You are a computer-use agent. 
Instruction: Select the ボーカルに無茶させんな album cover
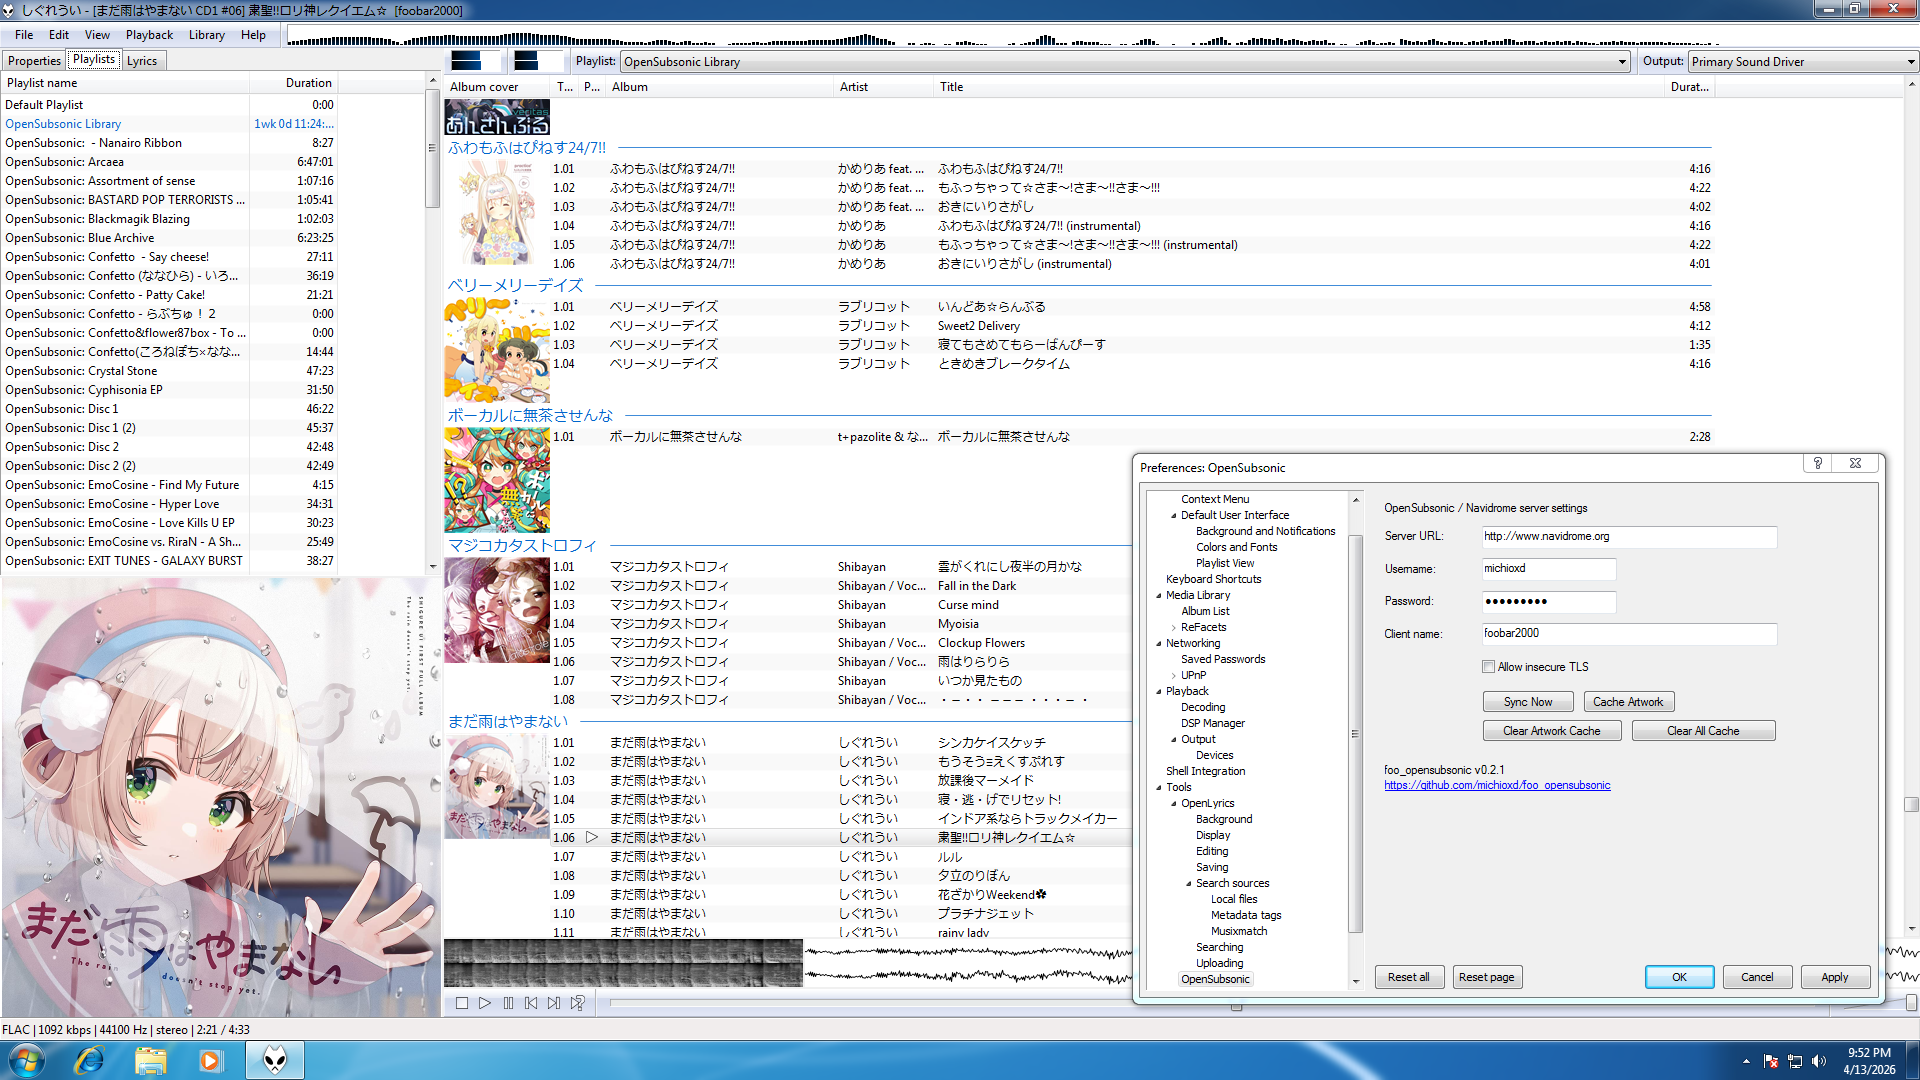click(x=497, y=480)
